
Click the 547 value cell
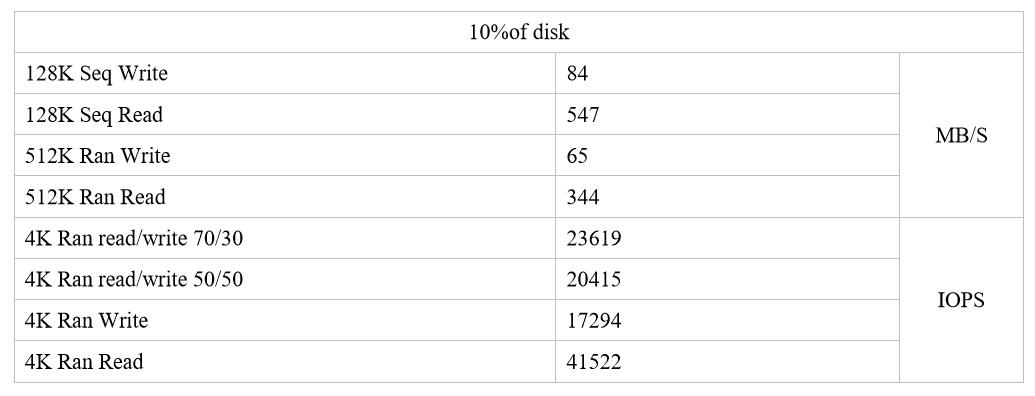727,114
